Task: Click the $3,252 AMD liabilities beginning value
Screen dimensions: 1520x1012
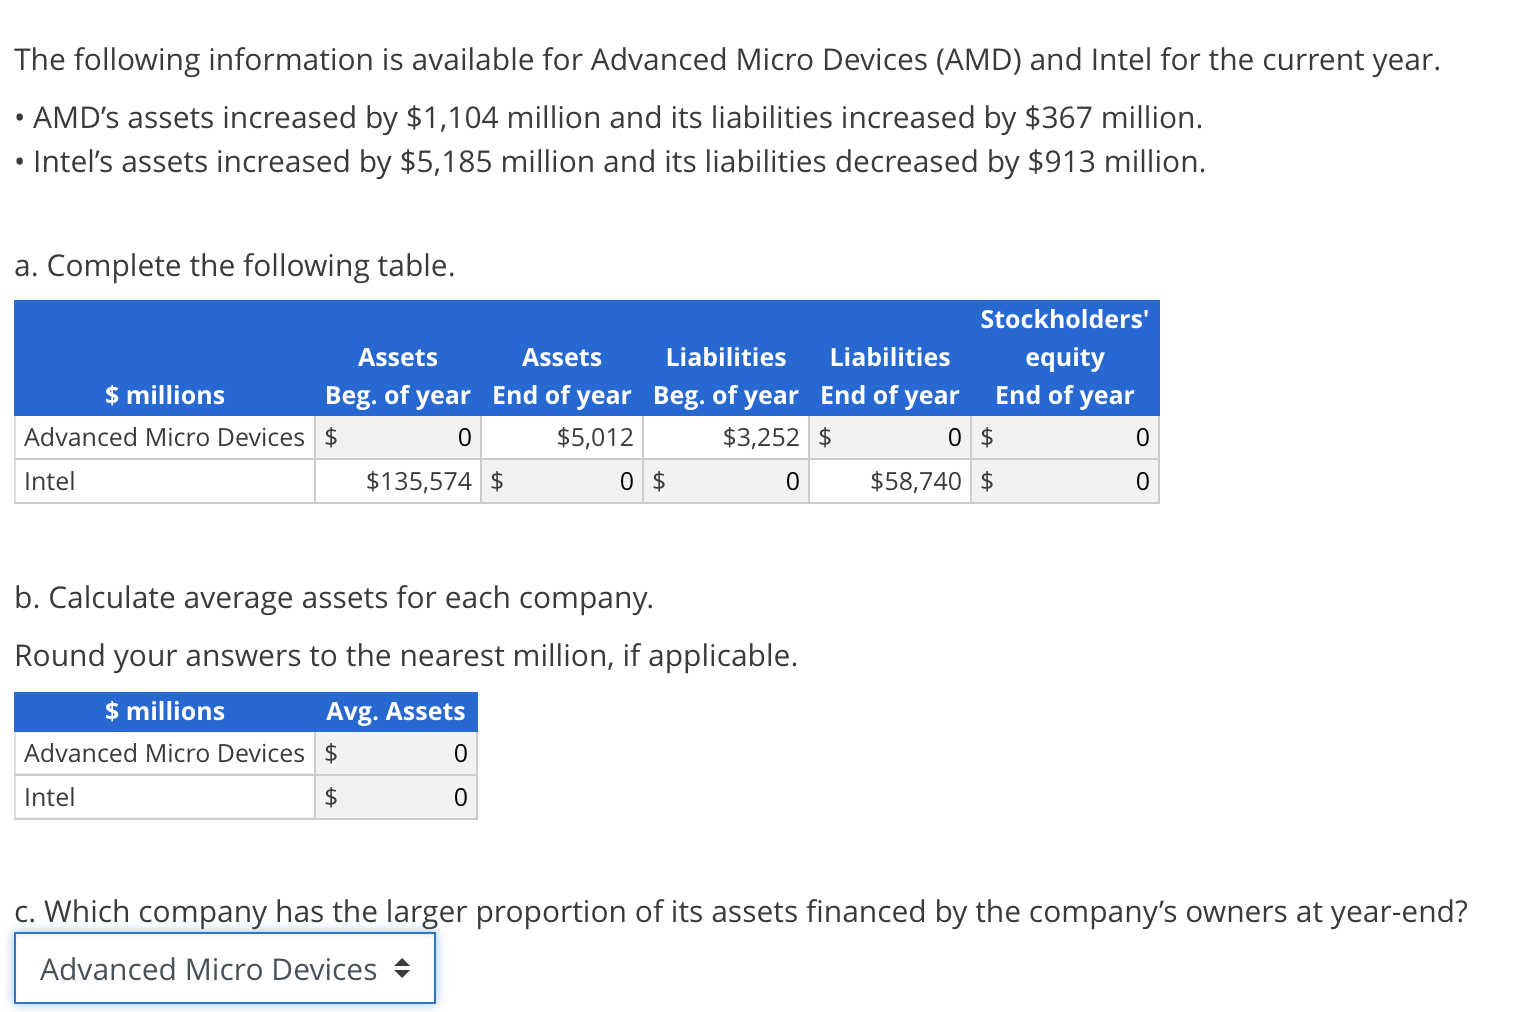Action: (761, 437)
